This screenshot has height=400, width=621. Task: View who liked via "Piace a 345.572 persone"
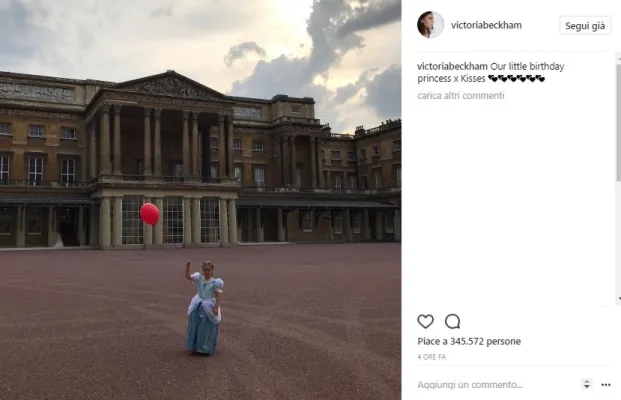pos(469,341)
